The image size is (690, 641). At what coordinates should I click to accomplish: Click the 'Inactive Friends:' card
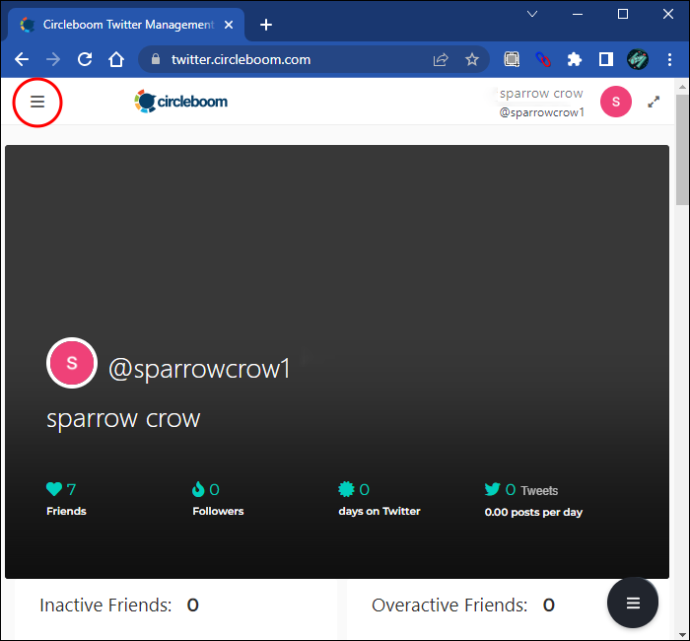(x=176, y=609)
